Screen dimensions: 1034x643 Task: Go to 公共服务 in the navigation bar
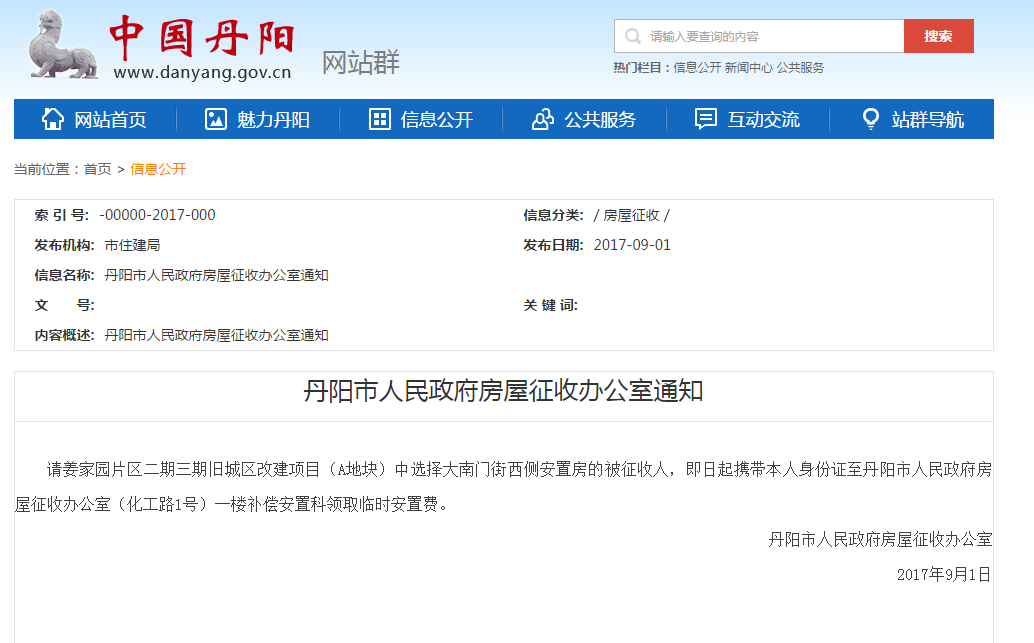[x=600, y=120]
